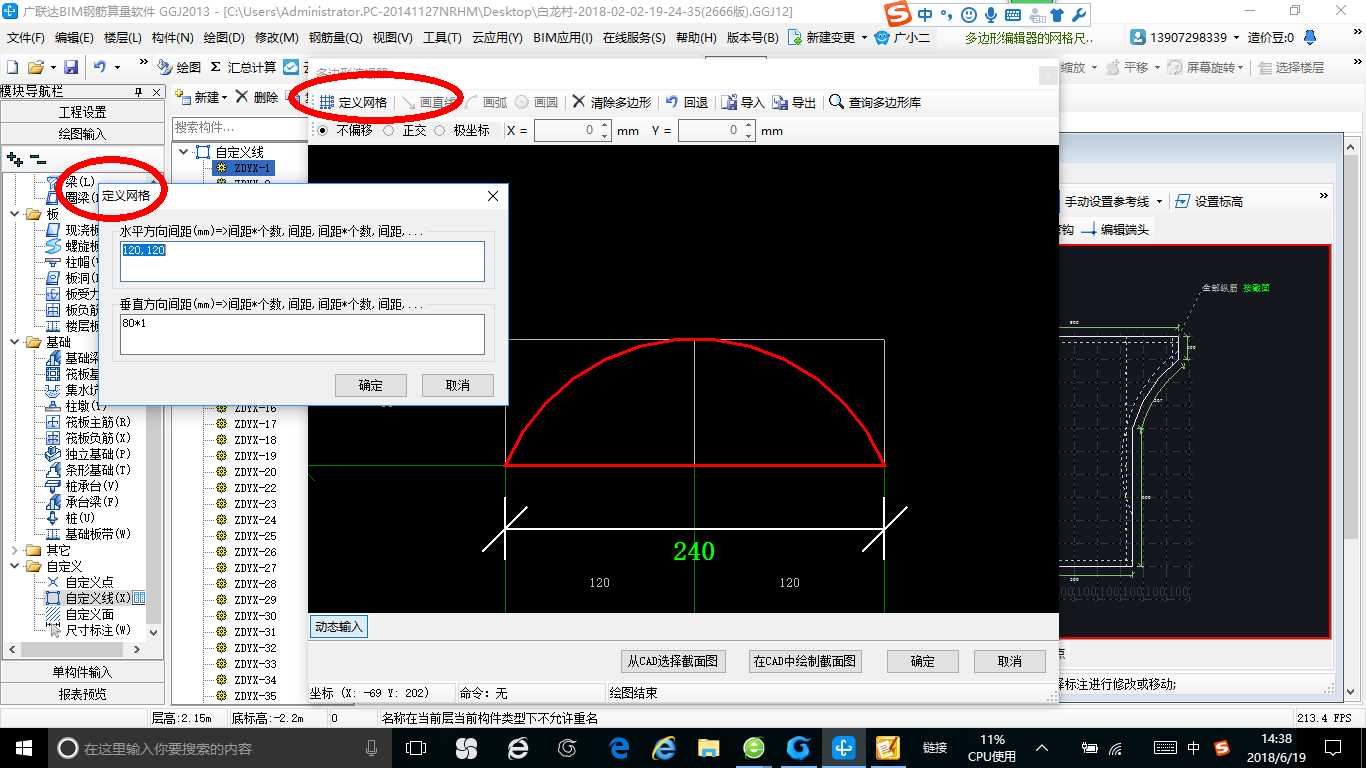
Task: Collapse the 基础 folder in navigation tree
Action: [14, 342]
